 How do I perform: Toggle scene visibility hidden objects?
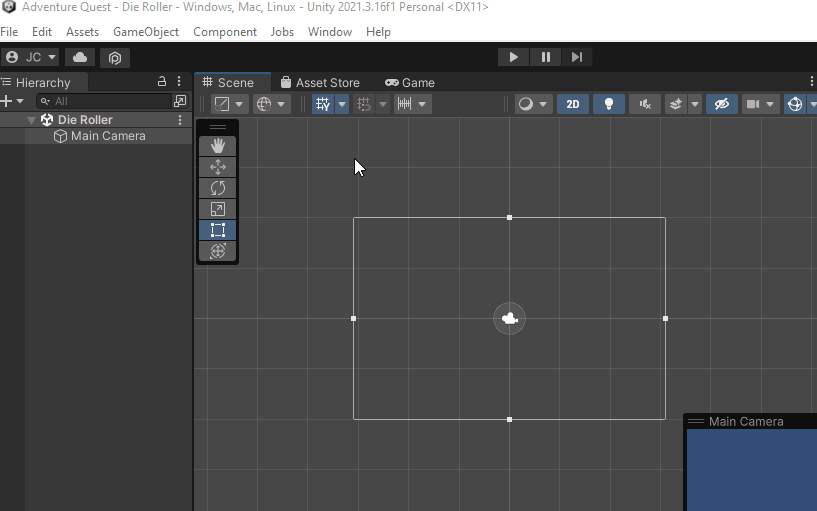[x=722, y=104]
